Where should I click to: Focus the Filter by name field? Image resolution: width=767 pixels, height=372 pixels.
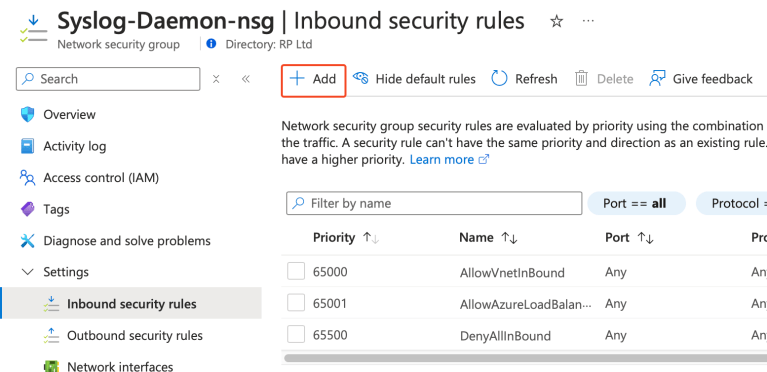click(x=434, y=203)
